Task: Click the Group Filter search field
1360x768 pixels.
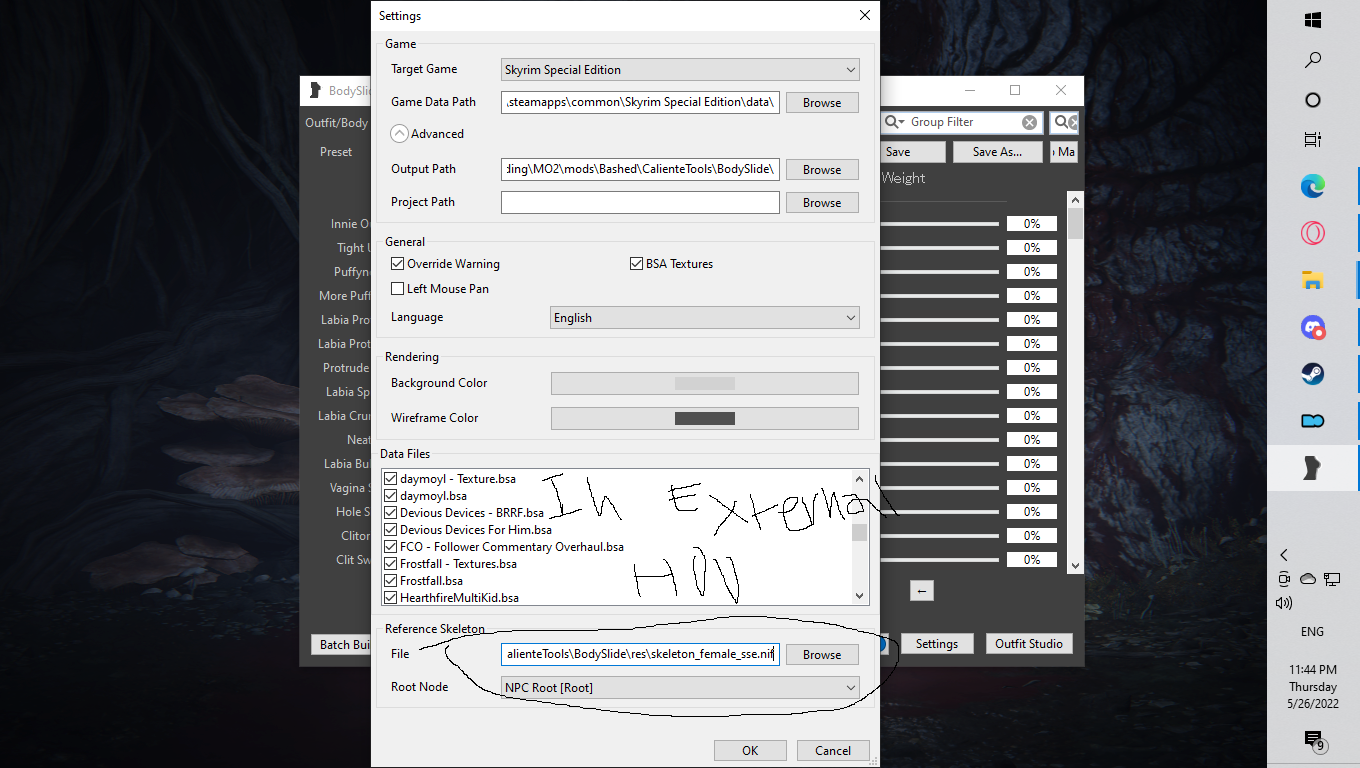Action: pos(963,122)
